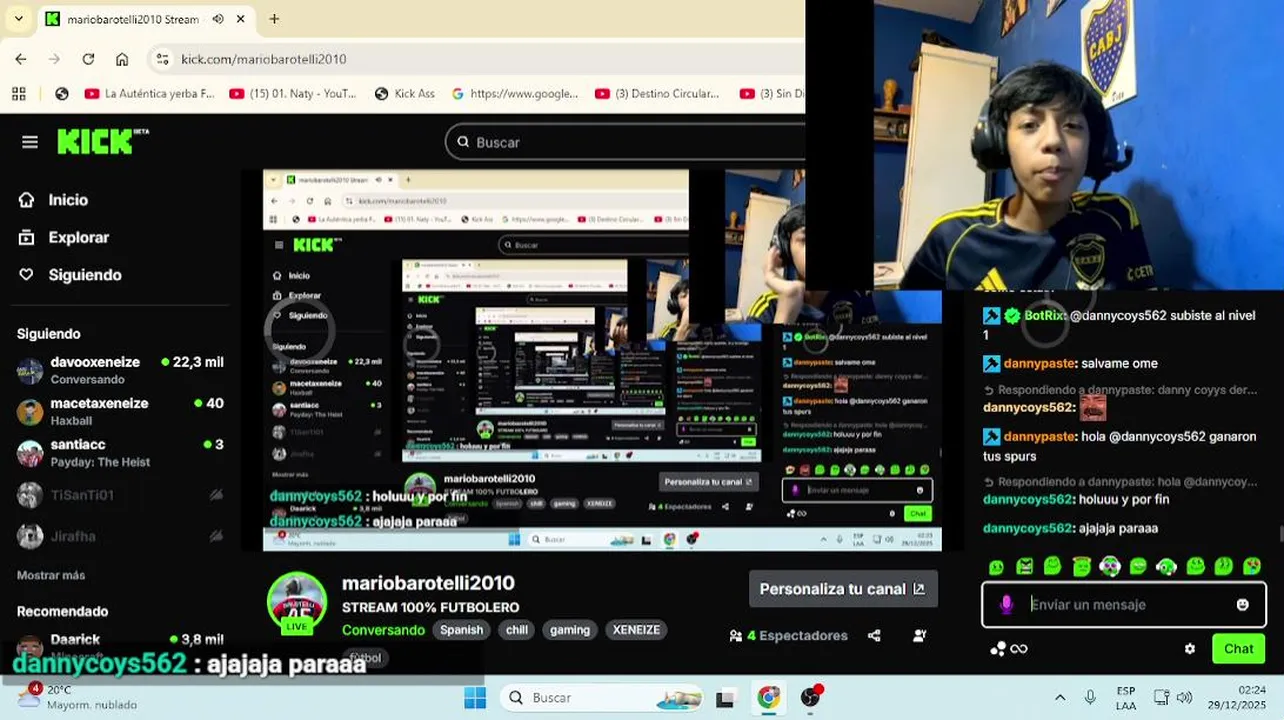The image size is (1284, 720).
Task: Click the Enviar un mensaje input field
Action: 1125,604
